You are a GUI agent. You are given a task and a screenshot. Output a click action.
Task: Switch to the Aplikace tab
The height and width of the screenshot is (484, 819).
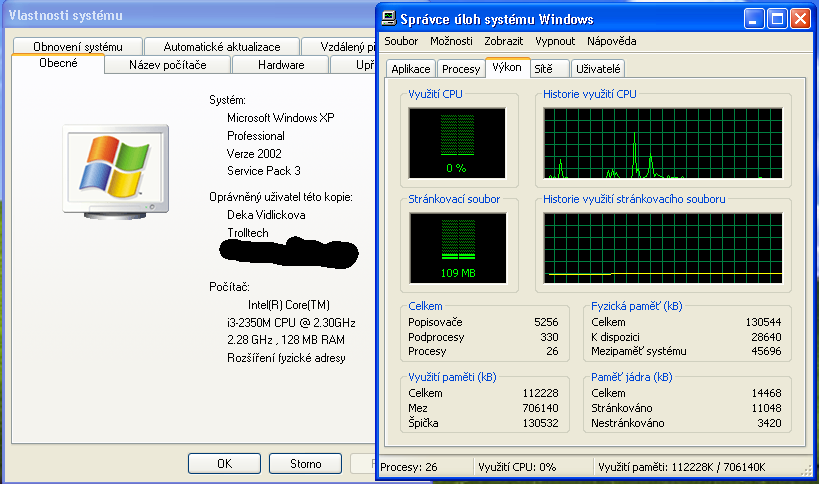(x=411, y=69)
